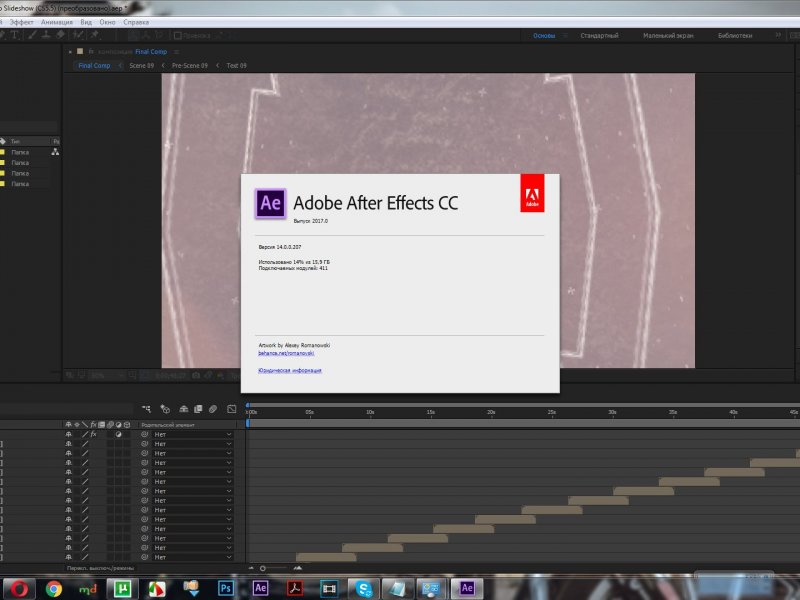Viewport: 800px width, 600px height.
Task: Select the Roto Brush tool
Action: (x=78, y=35)
